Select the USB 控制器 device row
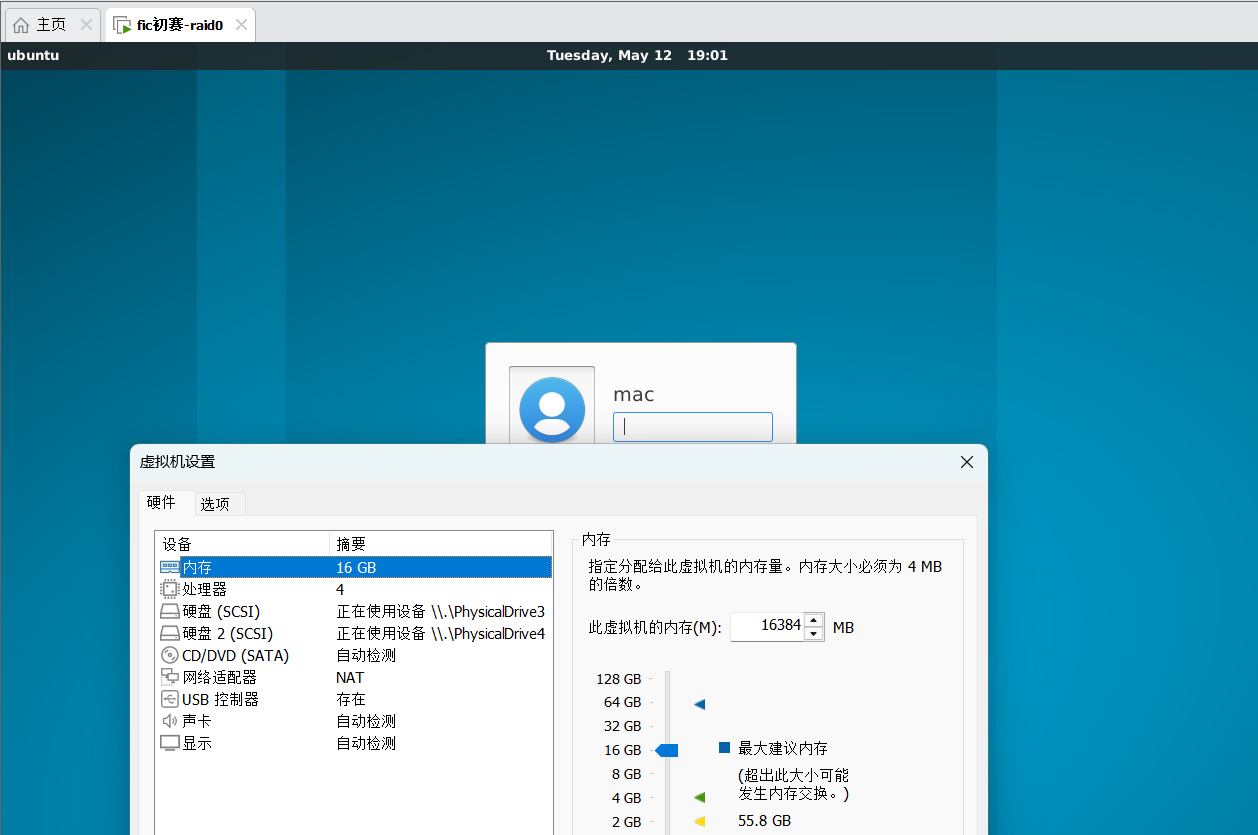 [x=355, y=699]
